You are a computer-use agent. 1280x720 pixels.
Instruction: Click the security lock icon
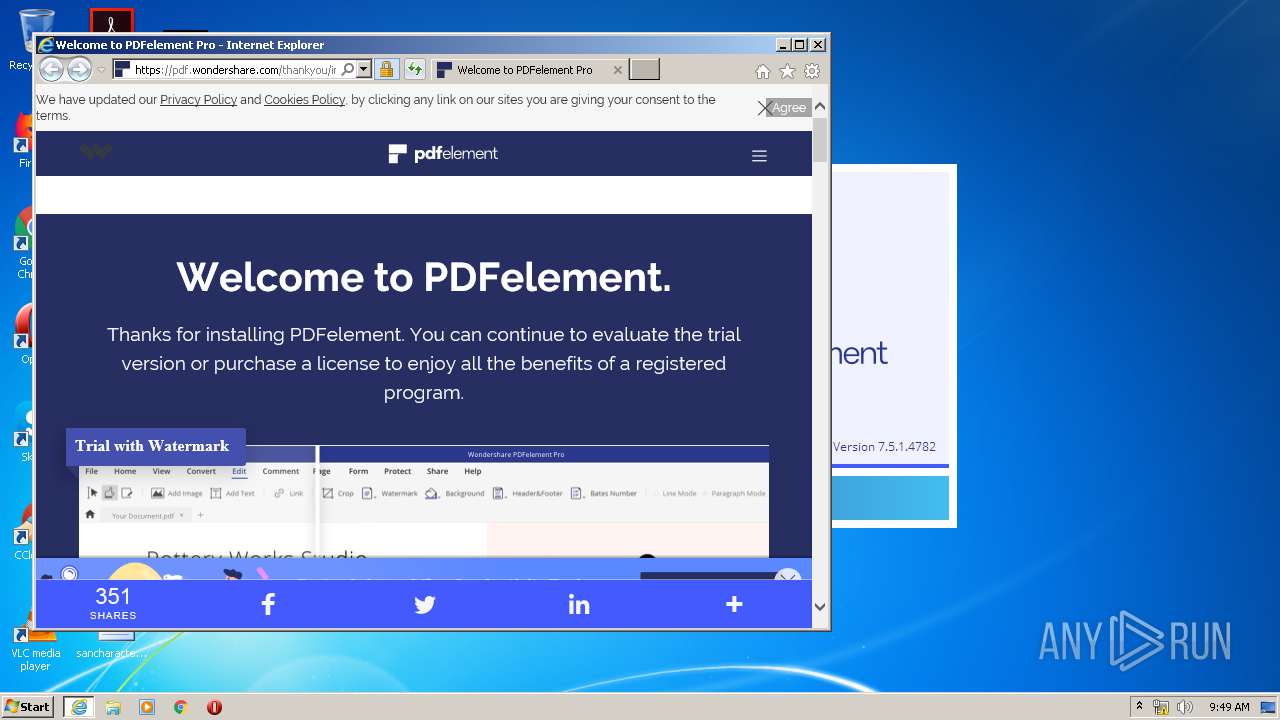(x=386, y=70)
